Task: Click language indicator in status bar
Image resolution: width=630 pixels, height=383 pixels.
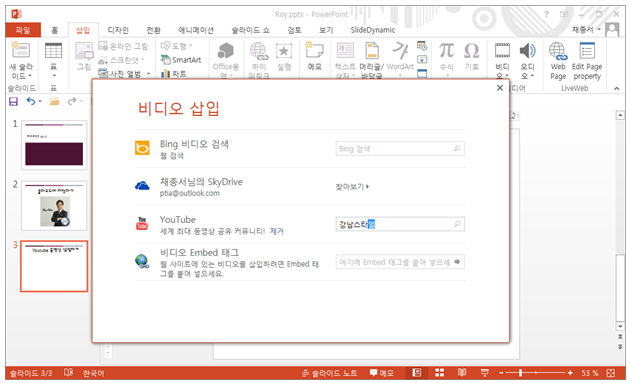Action: pyautogui.click(x=93, y=373)
